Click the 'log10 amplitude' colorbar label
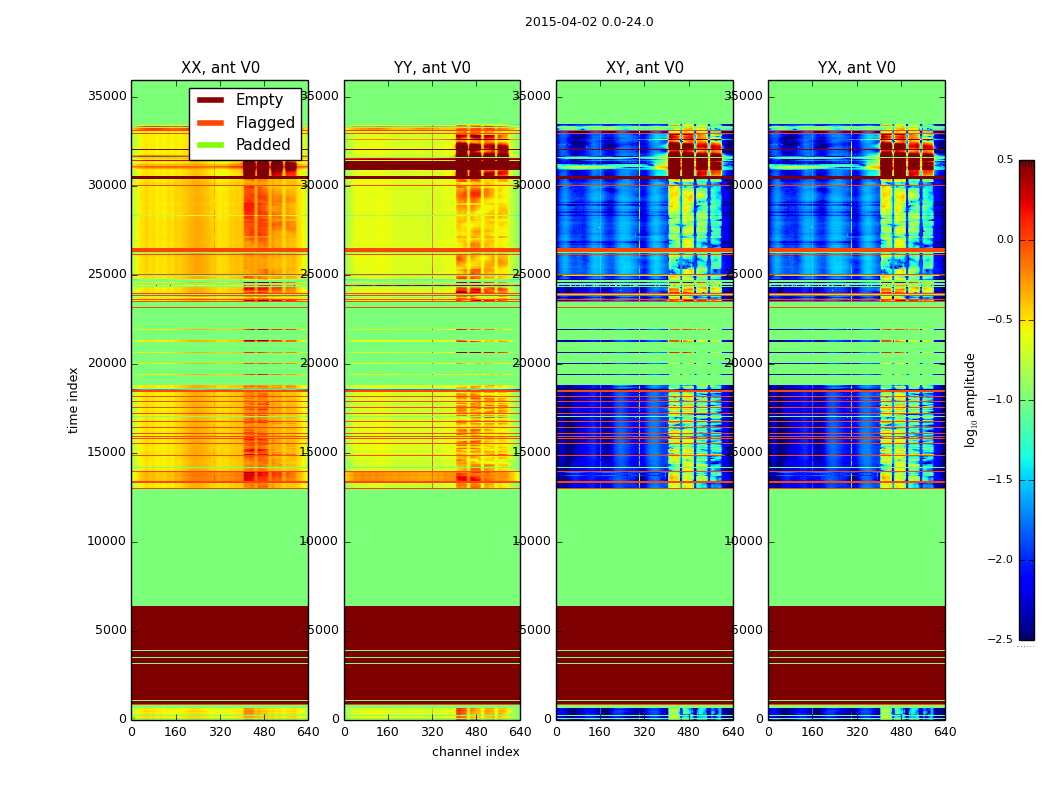The image size is (1050, 800). 970,399
